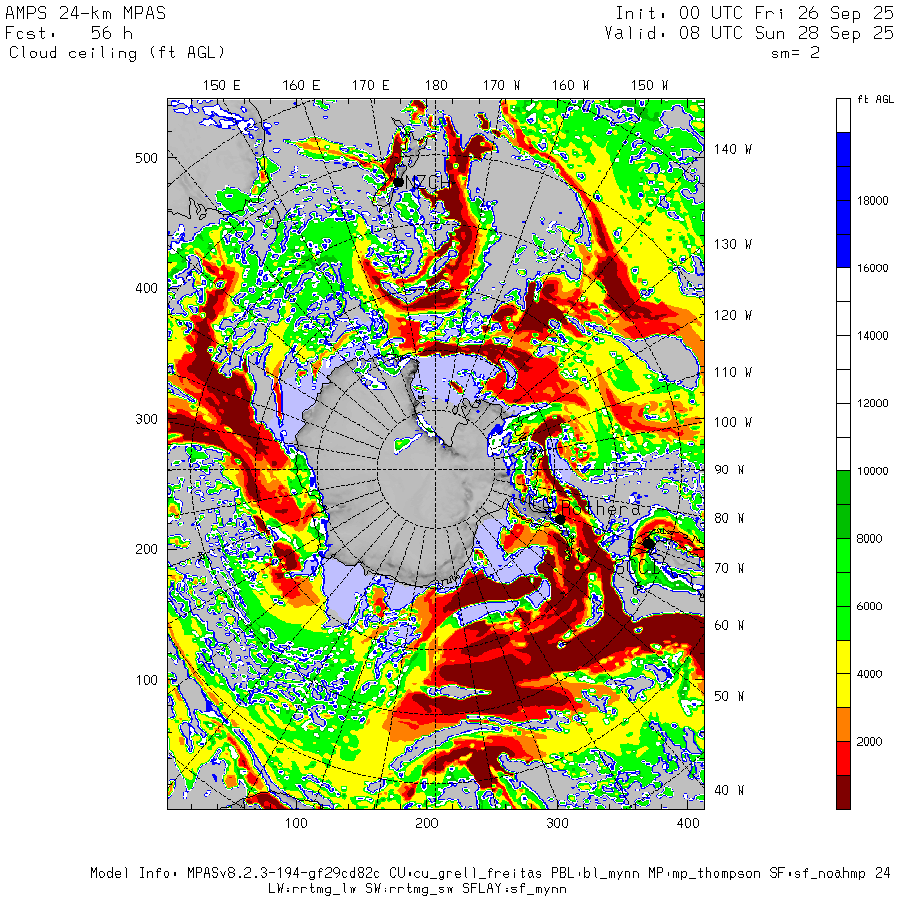This screenshot has height=900, width=900.
Task: Click the '400' x-axis tick label at bottom
Action: (688, 824)
